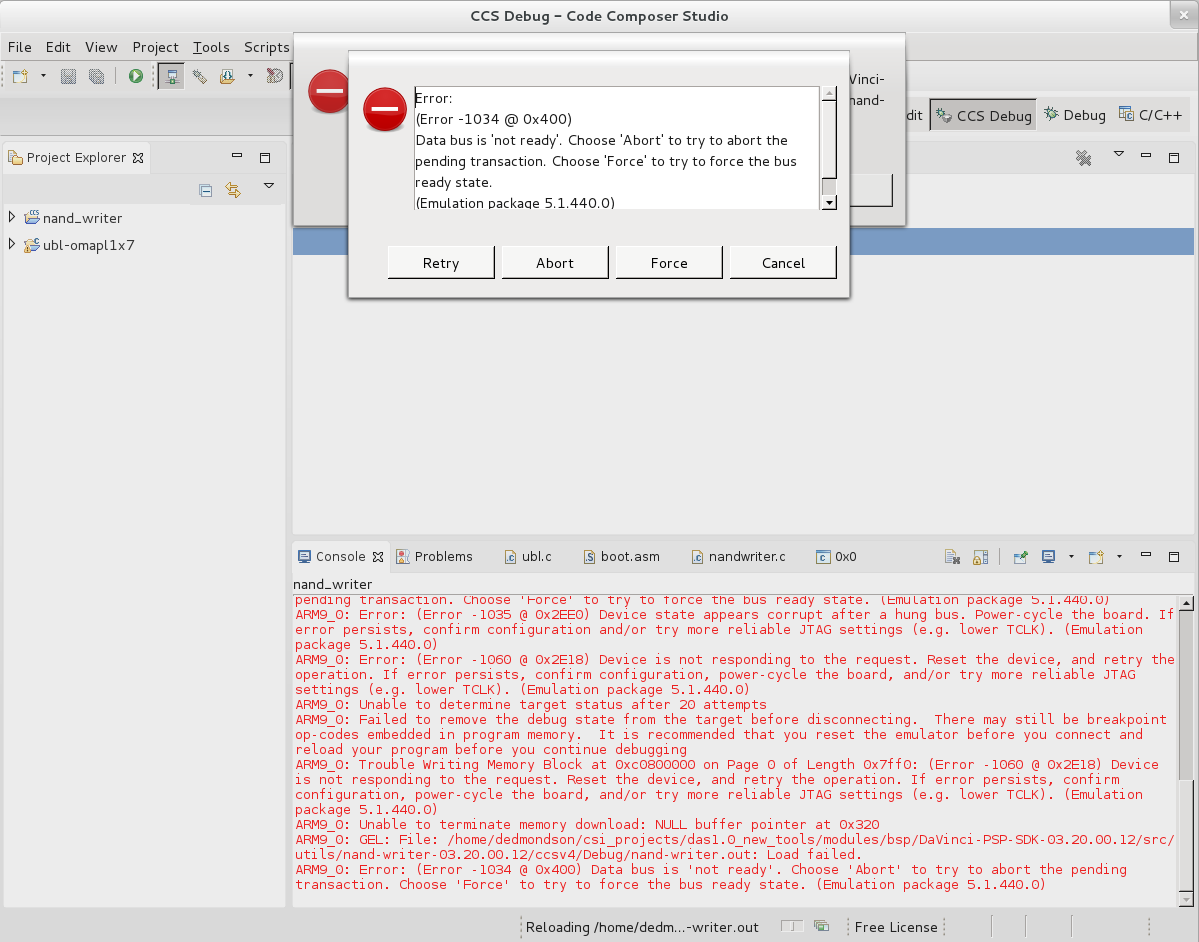Open the Display Selected Console dropdown arrow

point(1071,557)
